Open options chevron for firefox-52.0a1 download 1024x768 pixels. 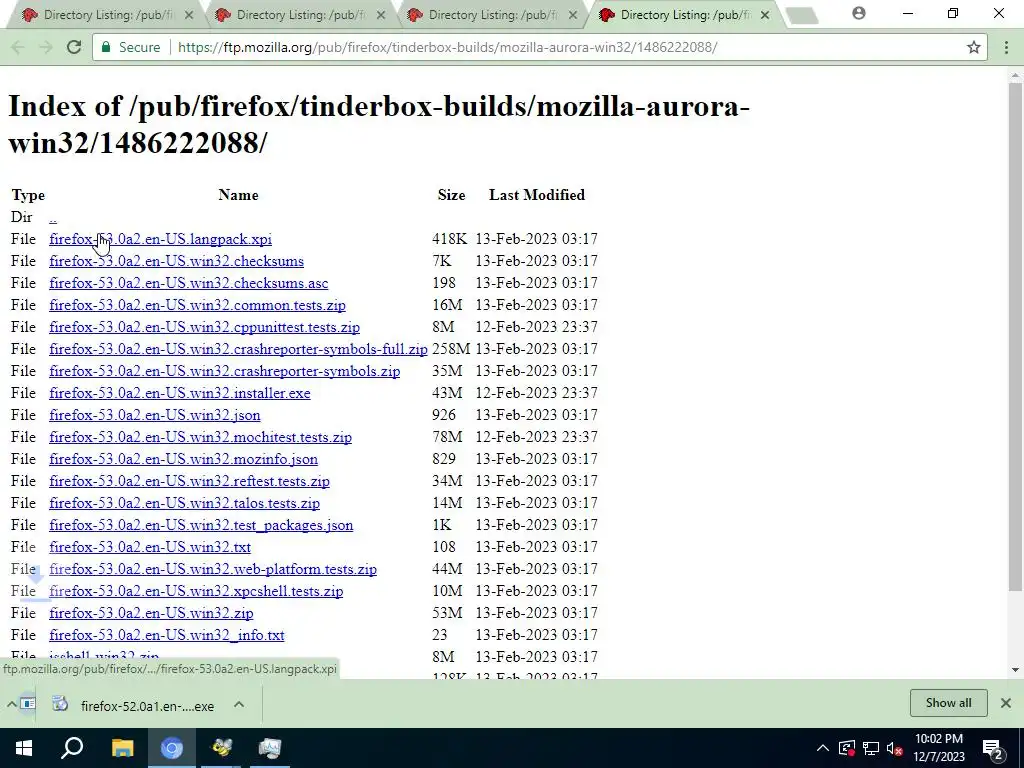click(239, 705)
